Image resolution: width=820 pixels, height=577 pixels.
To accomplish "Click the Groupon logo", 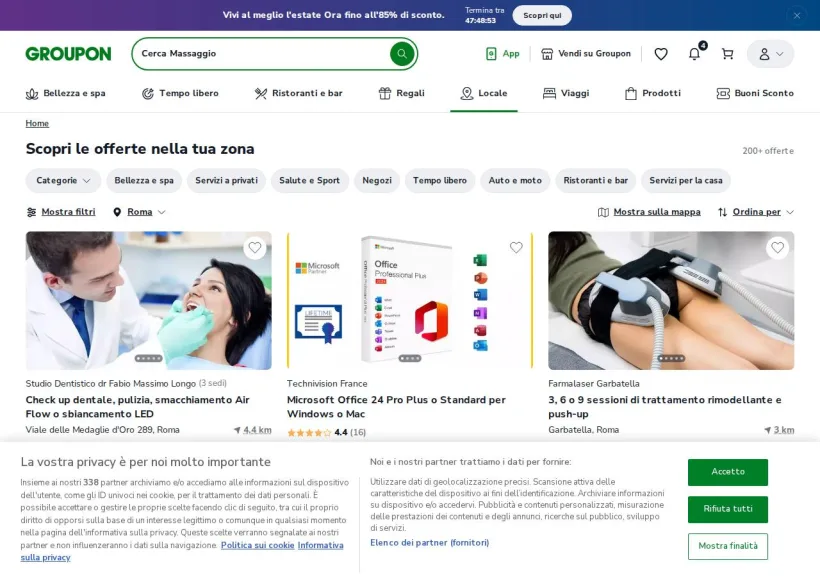I will [x=68, y=53].
